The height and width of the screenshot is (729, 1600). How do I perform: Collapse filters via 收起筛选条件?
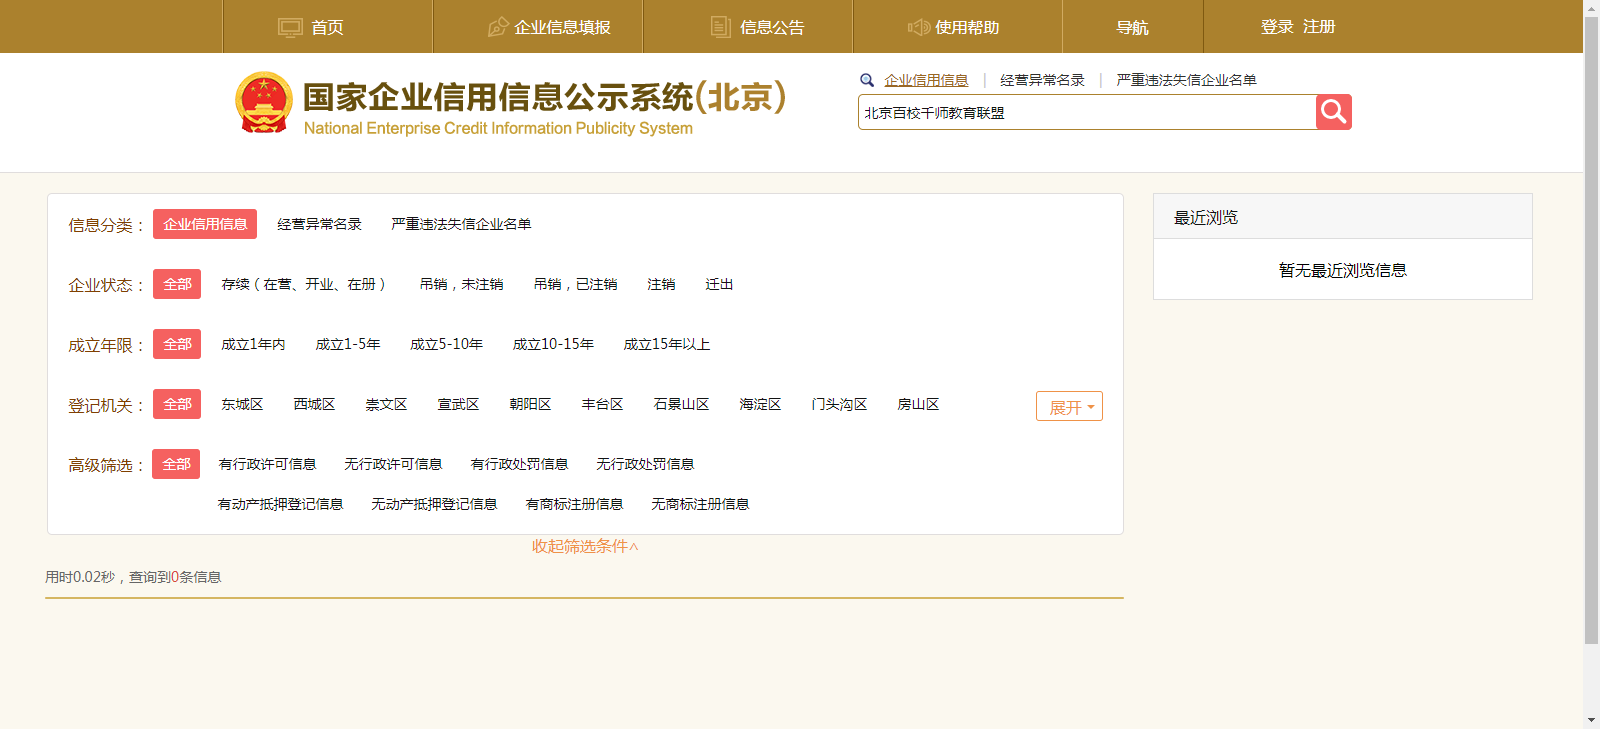[585, 546]
